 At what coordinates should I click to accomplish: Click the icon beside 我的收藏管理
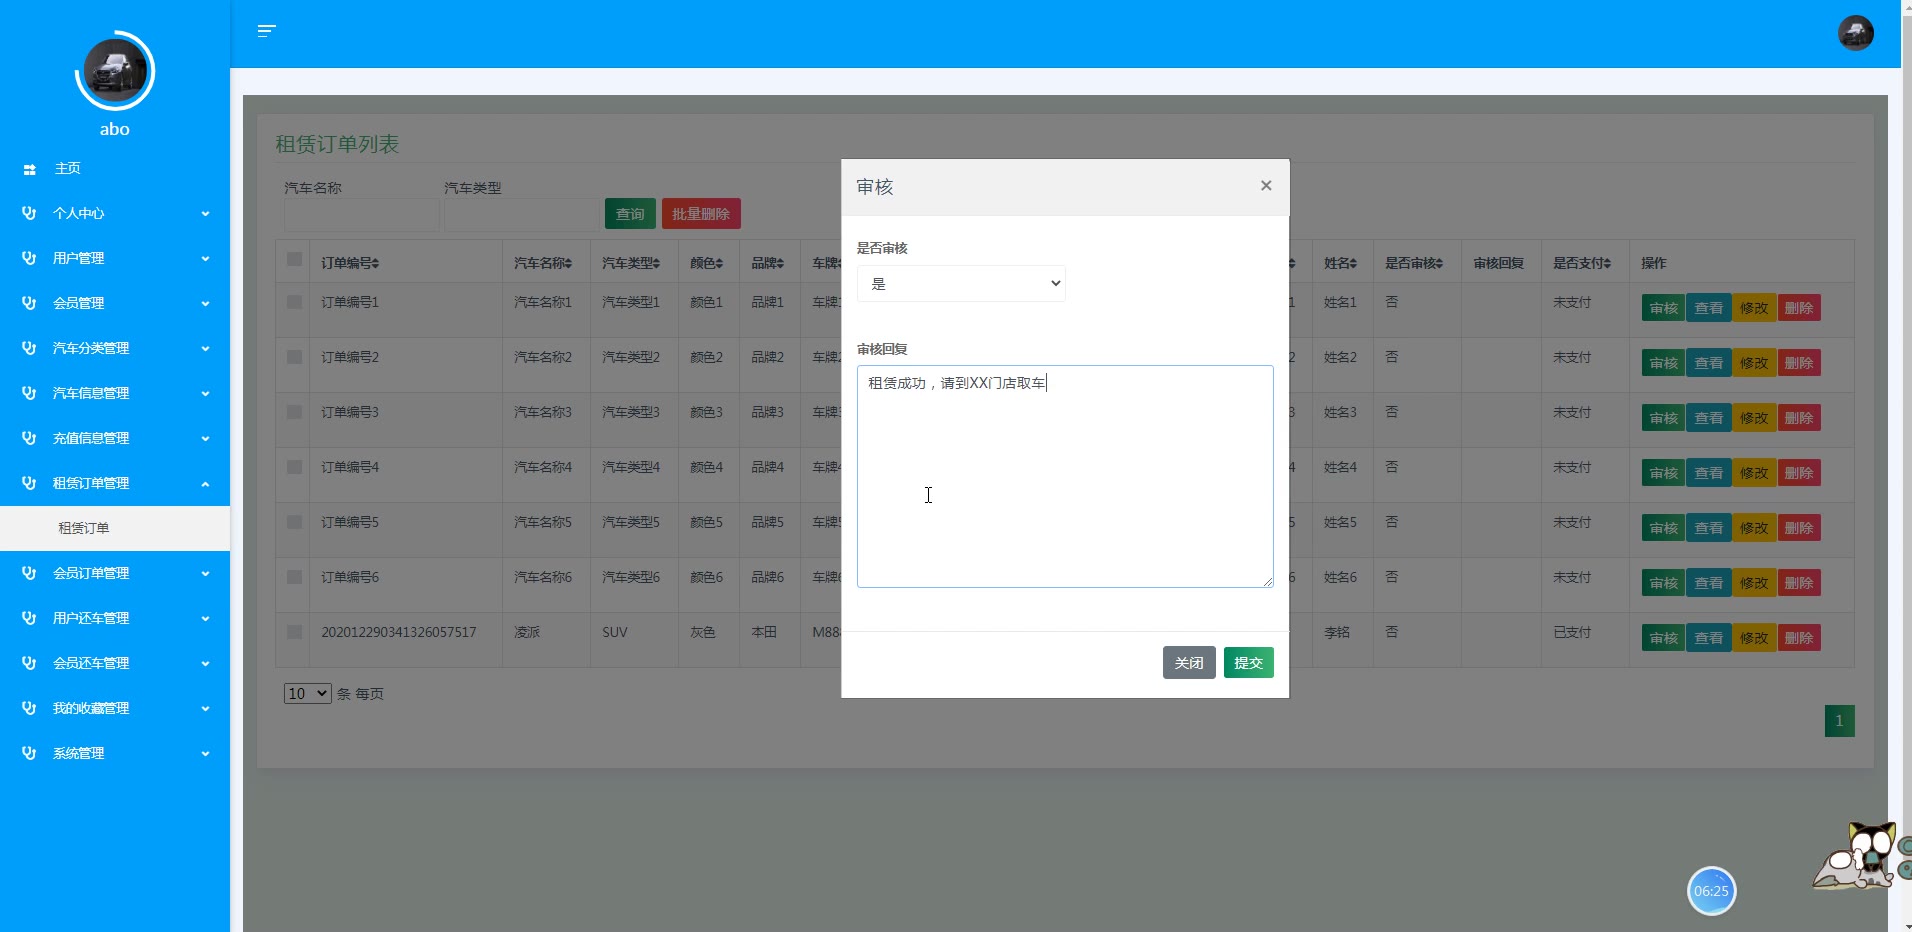(x=29, y=708)
